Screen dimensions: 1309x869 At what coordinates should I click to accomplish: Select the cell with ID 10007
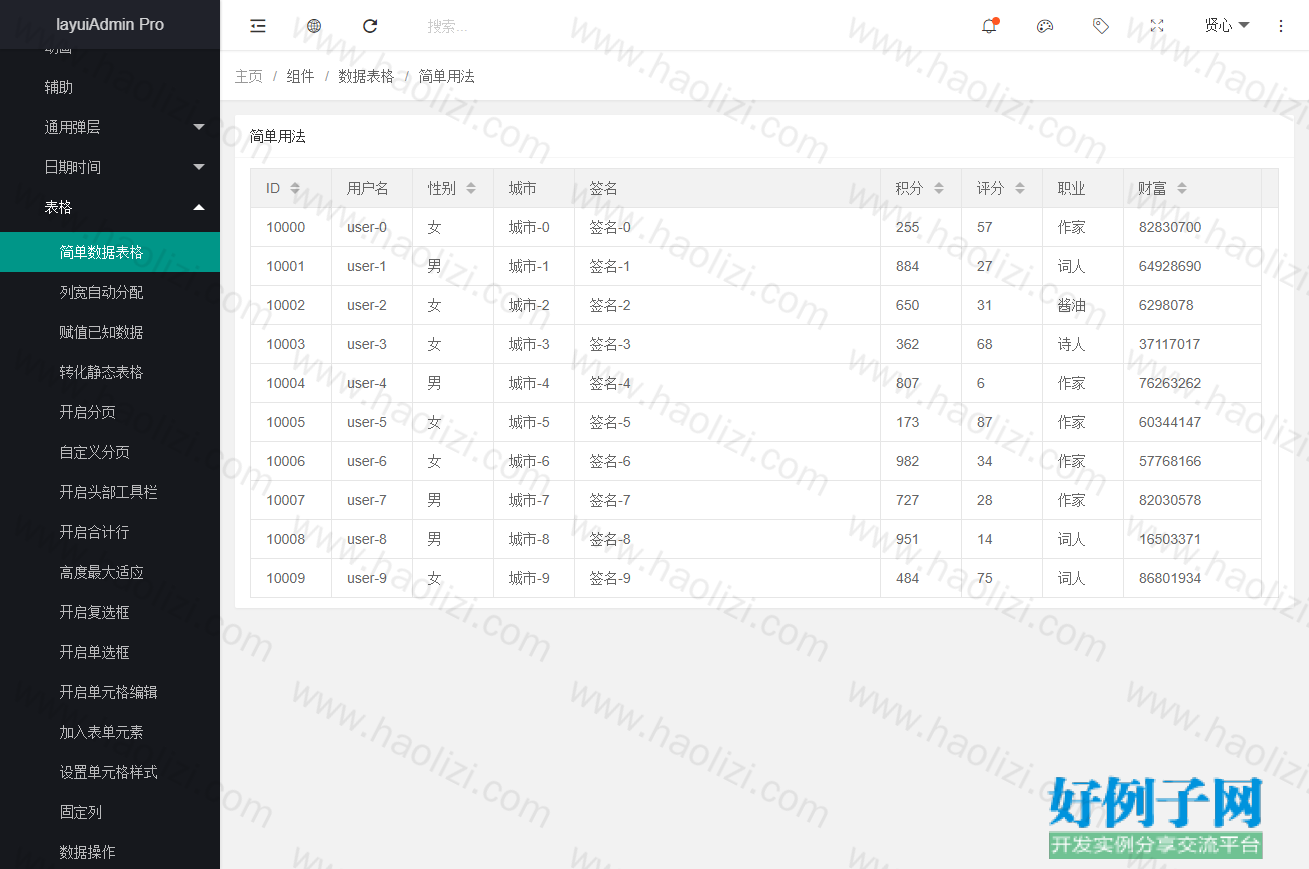point(291,500)
